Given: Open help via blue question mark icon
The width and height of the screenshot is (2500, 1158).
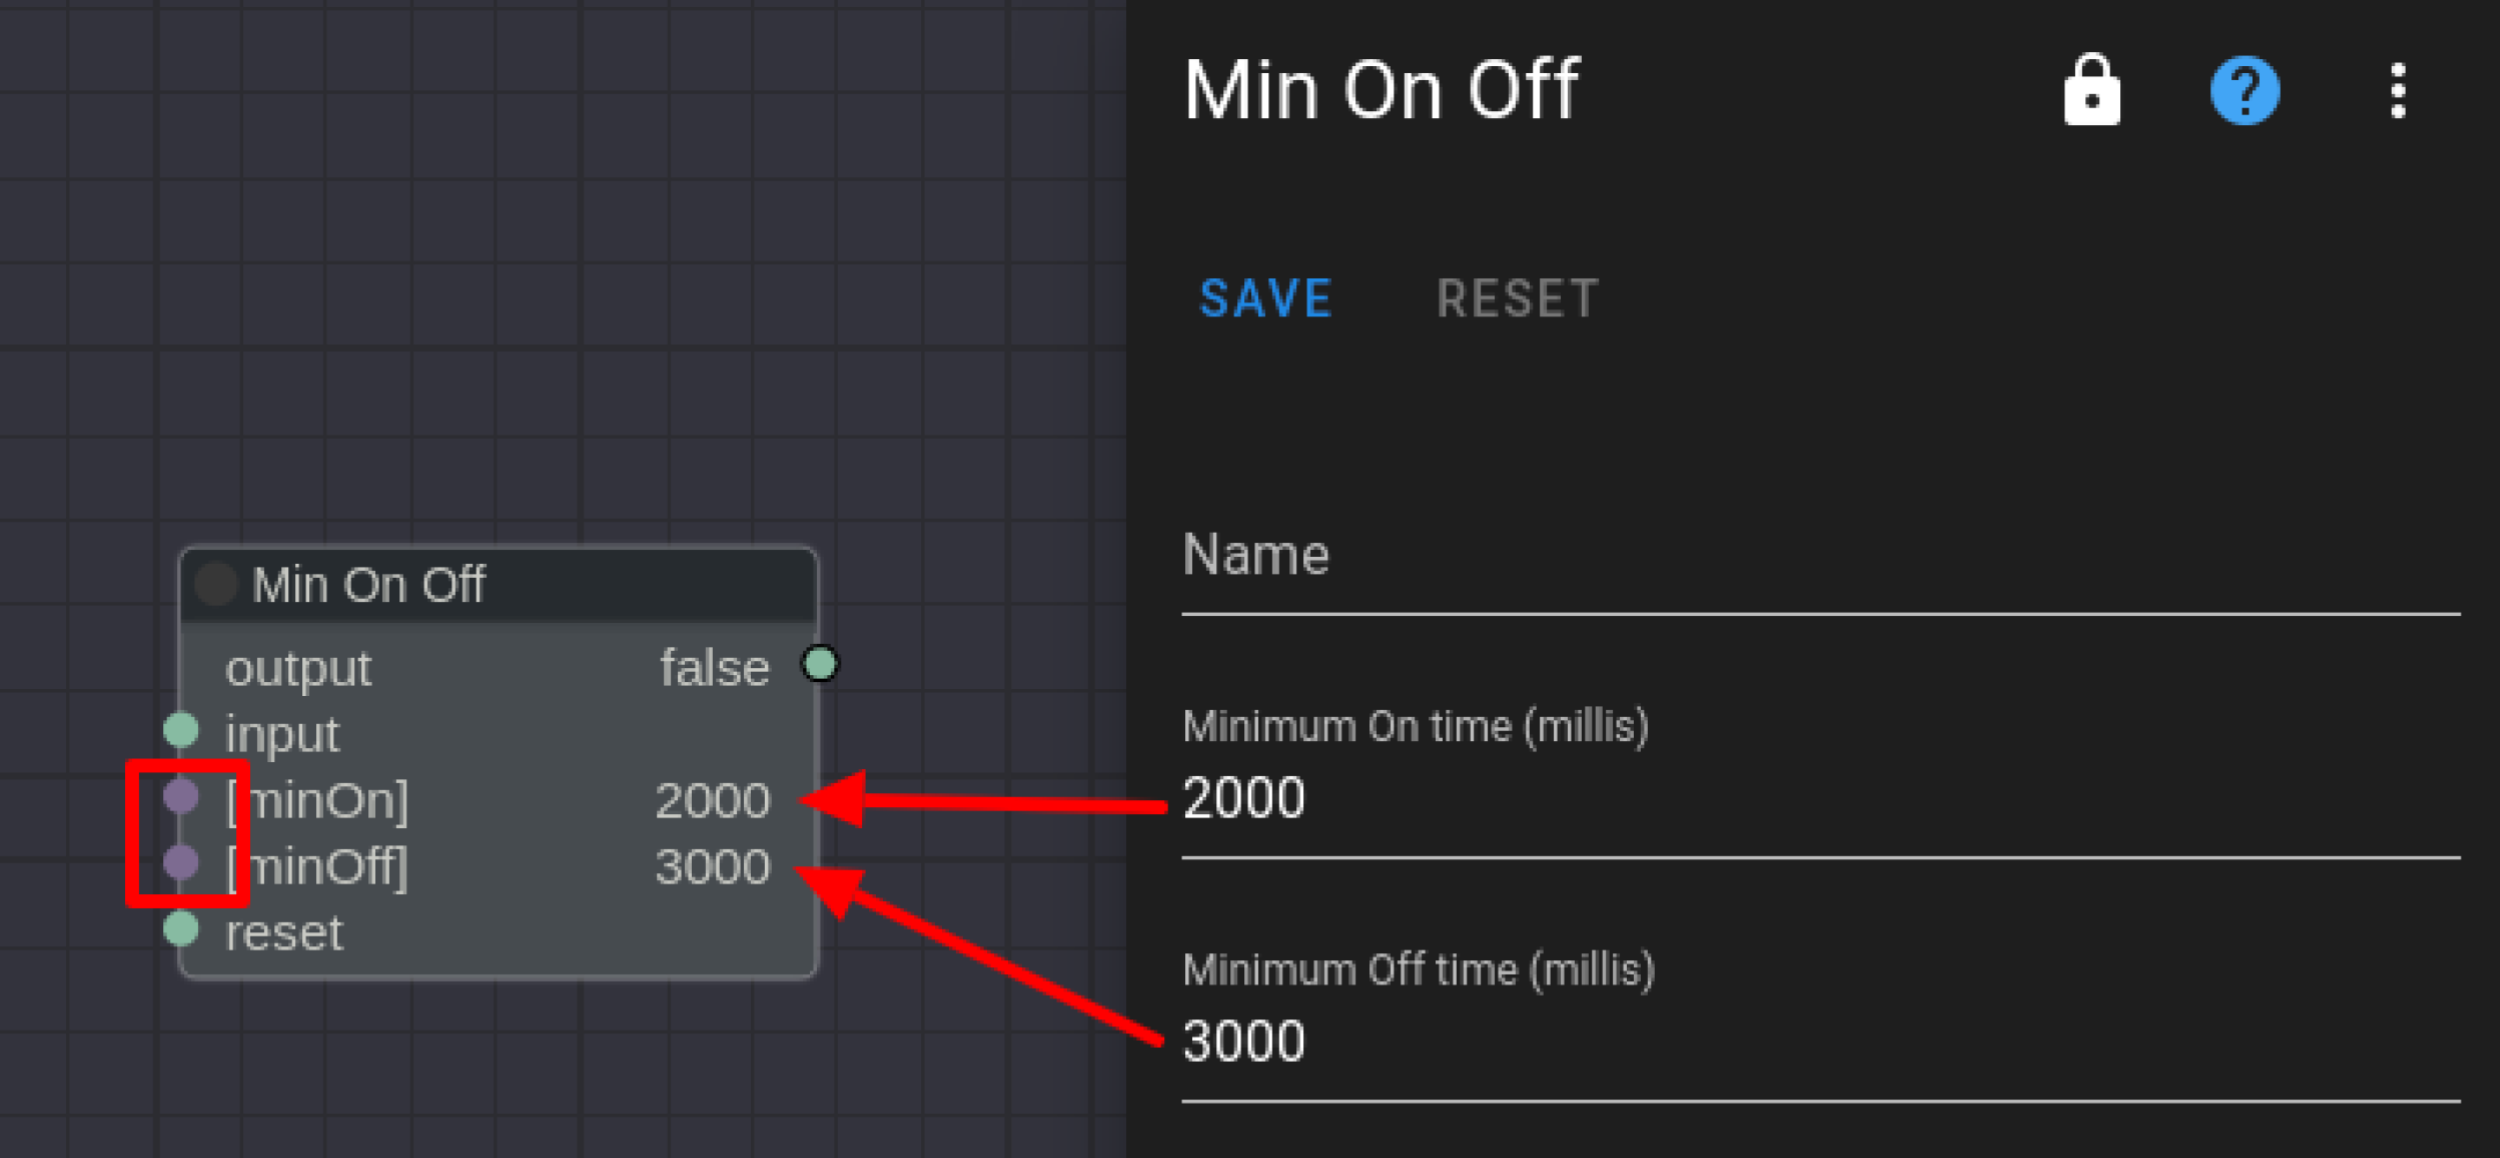Looking at the screenshot, I should (x=2244, y=91).
